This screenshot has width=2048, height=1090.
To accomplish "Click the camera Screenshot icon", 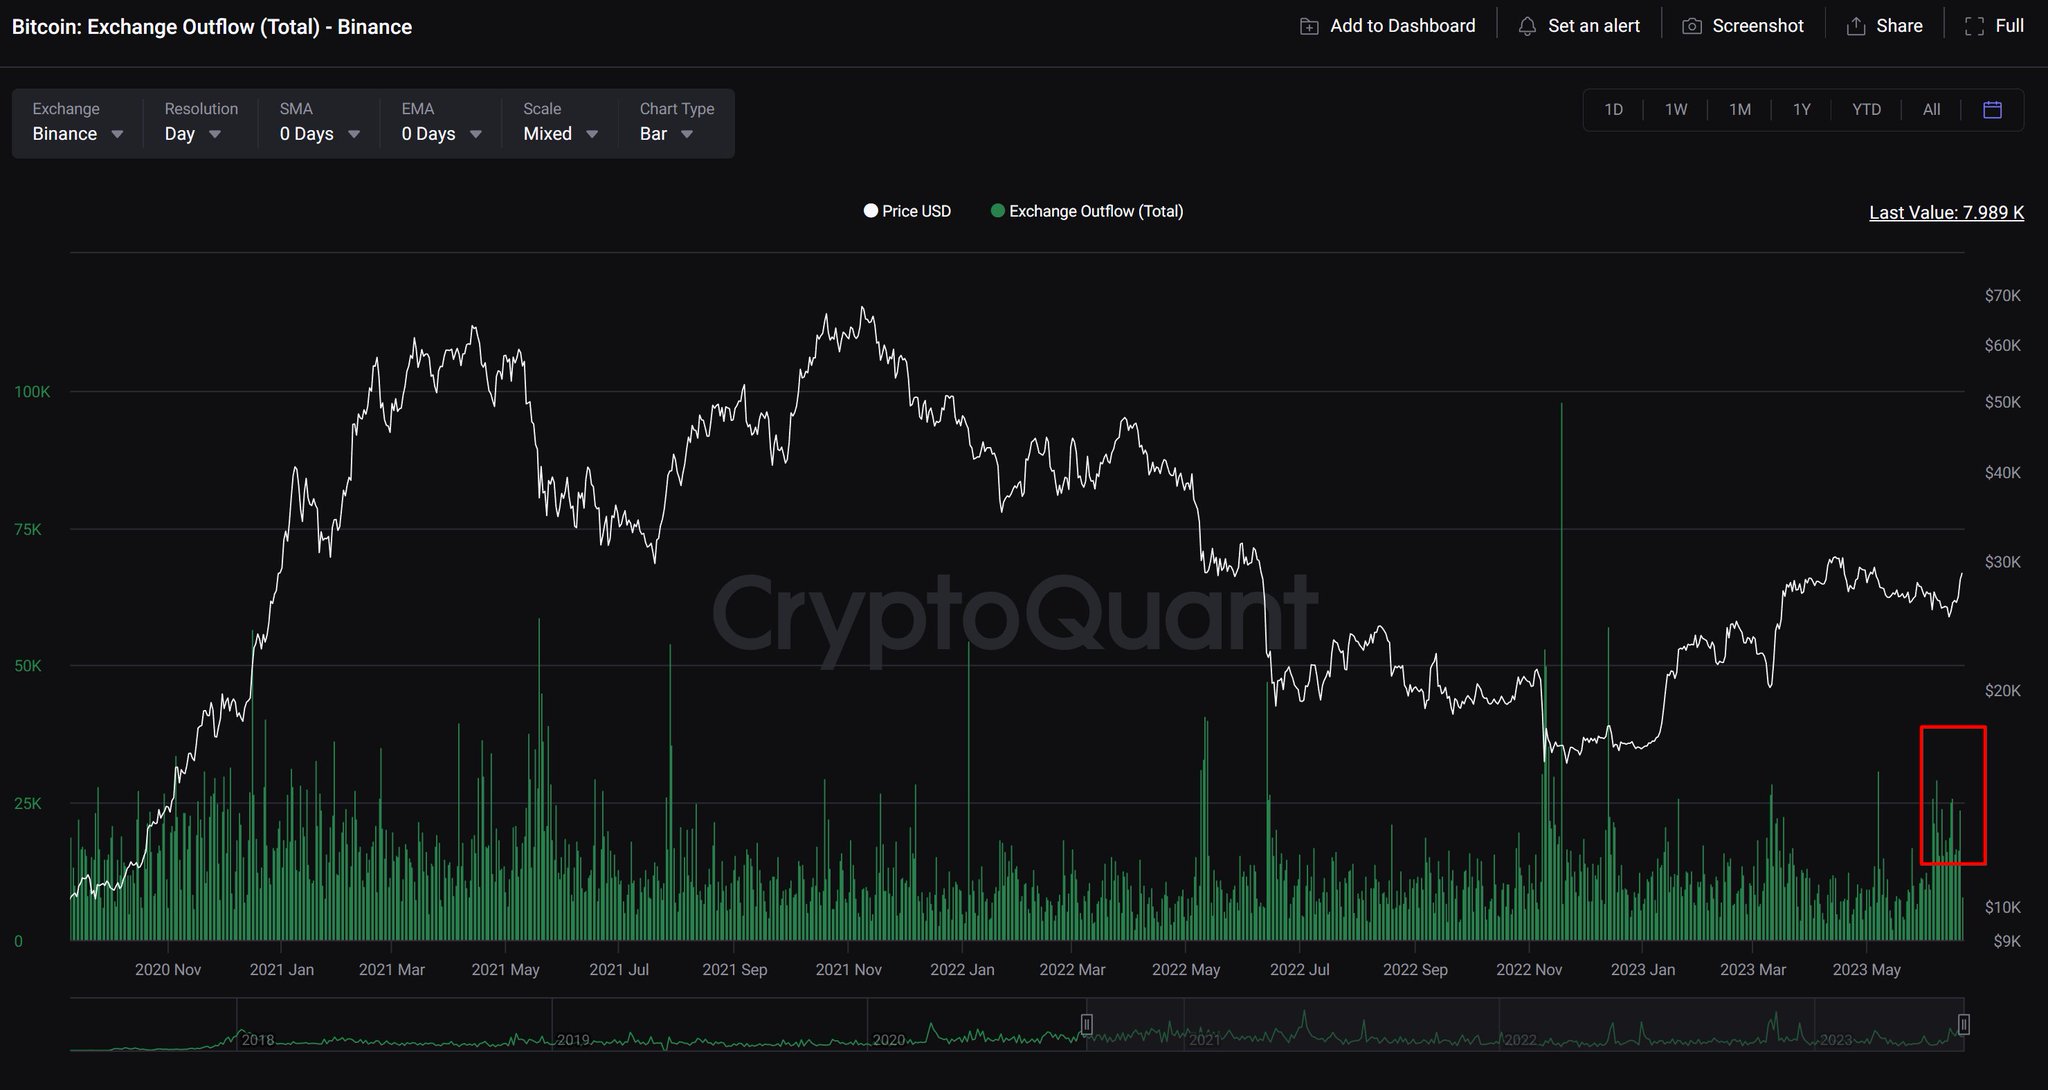I will click(1691, 27).
